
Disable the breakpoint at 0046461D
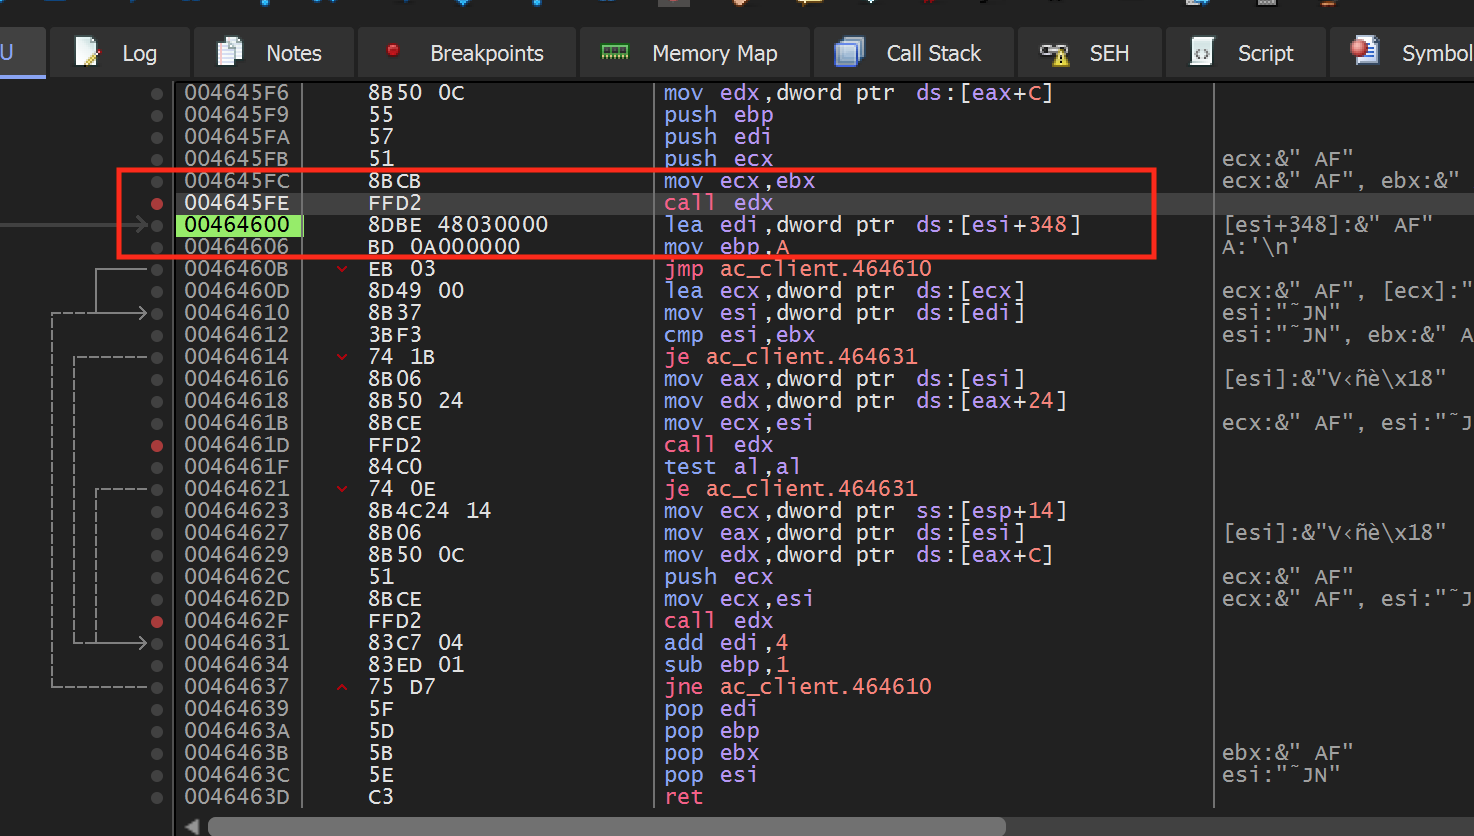click(157, 445)
